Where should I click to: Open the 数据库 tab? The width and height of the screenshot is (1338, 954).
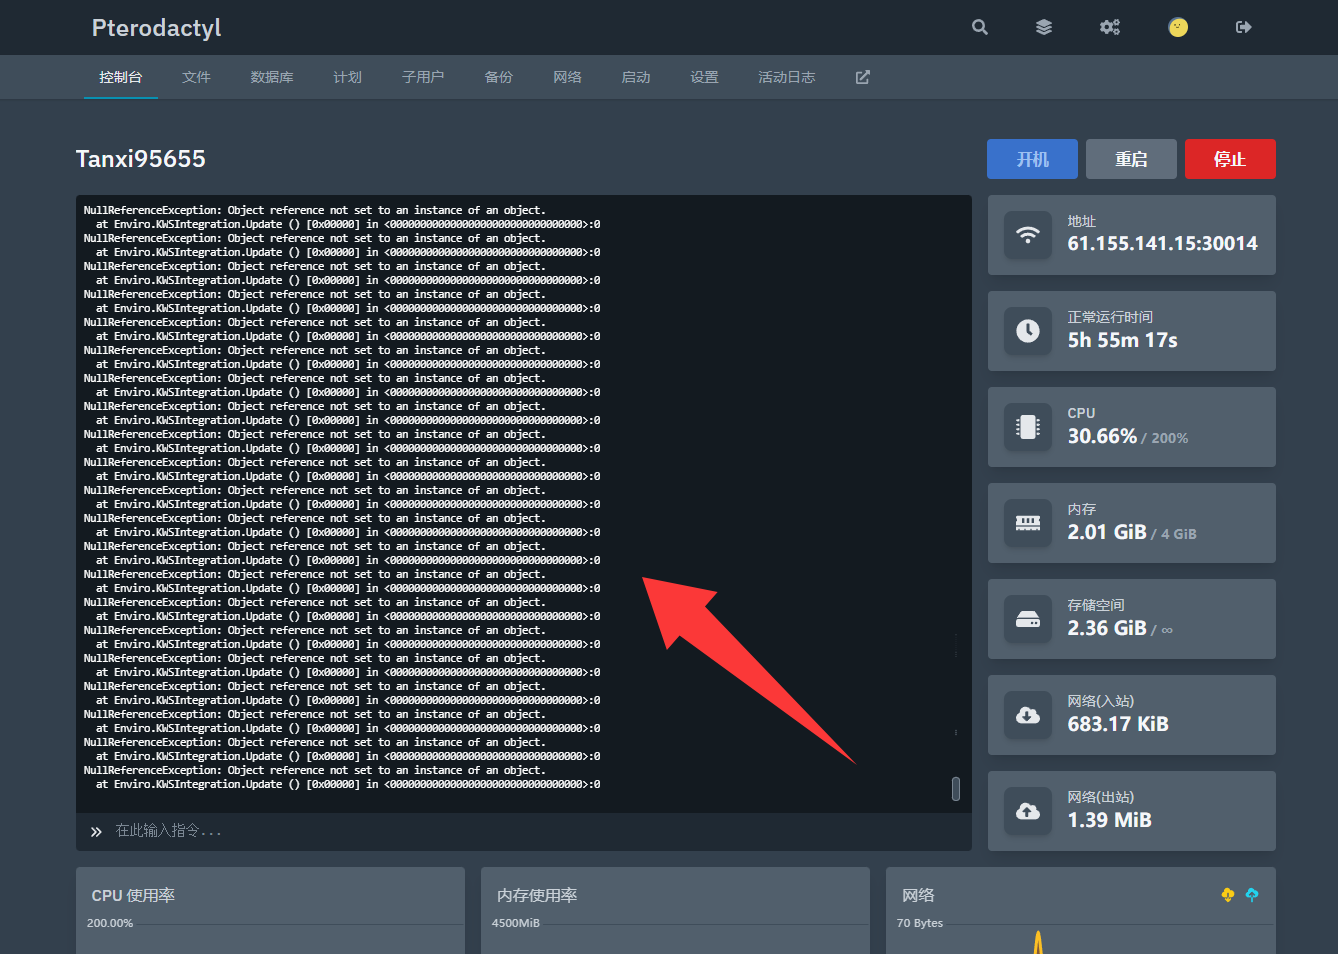(x=272, y=77)
